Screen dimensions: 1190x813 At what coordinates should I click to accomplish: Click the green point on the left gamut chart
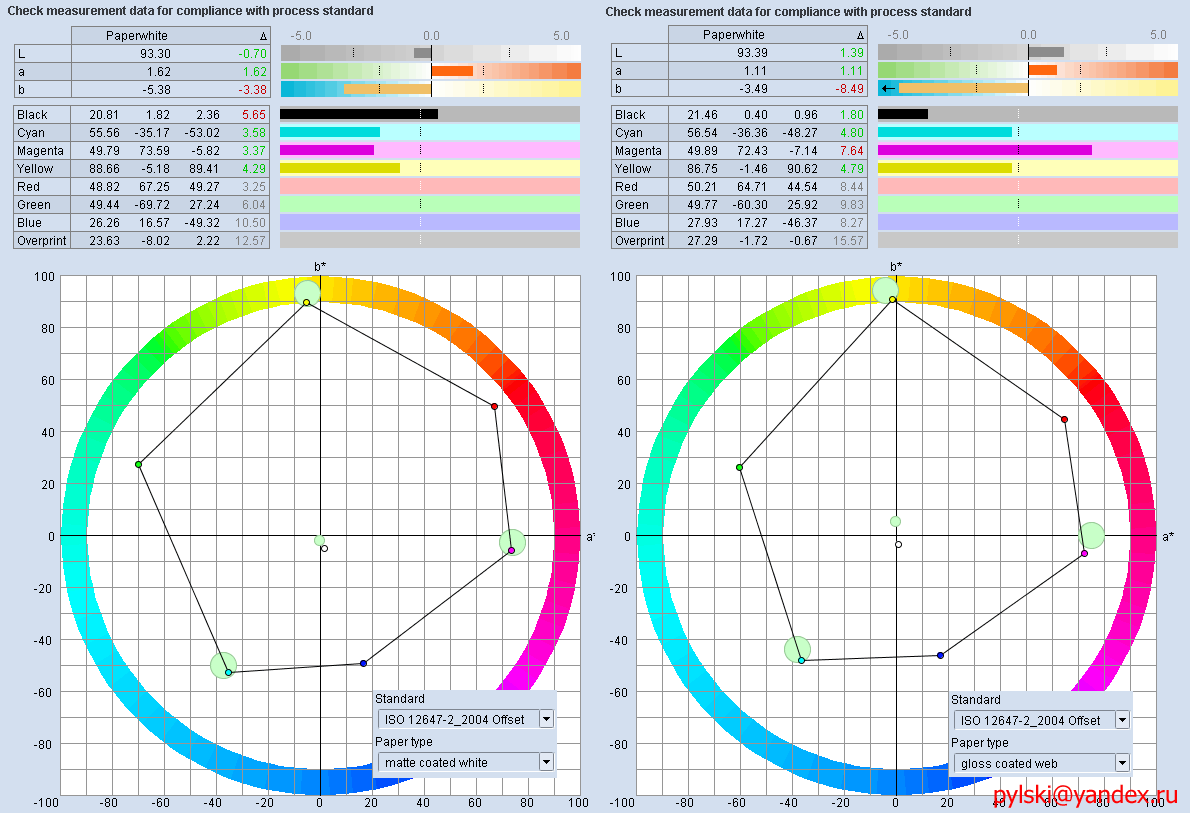(x=139, y=464)
